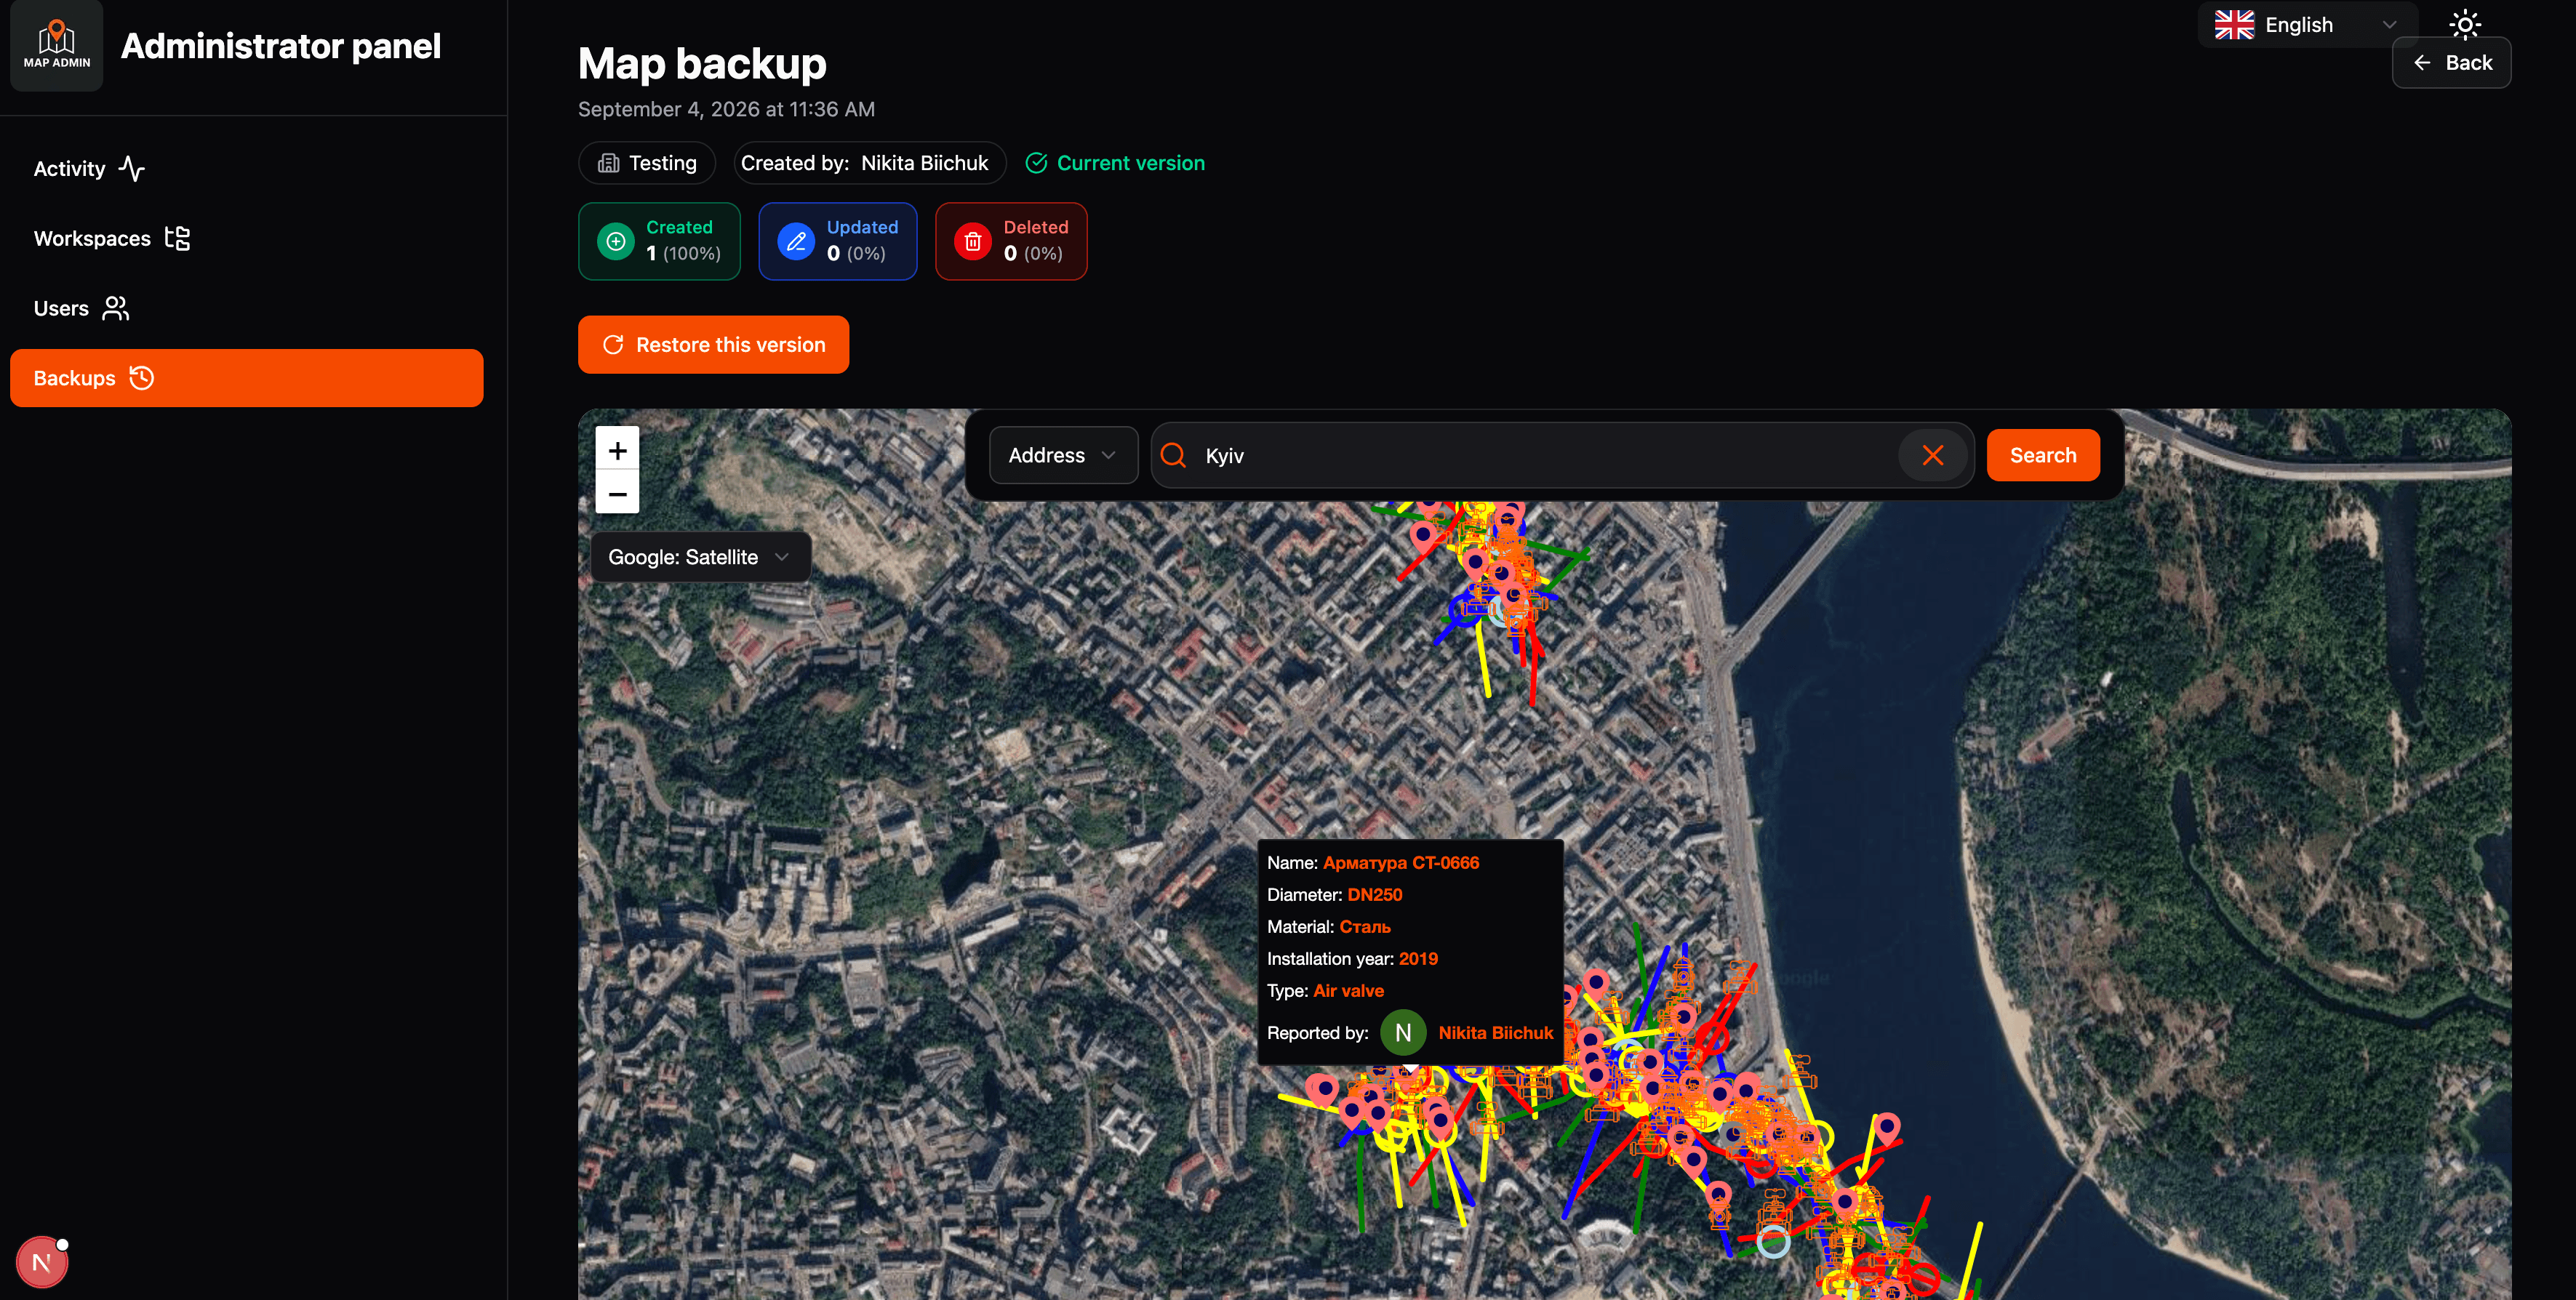Click the backup date September 4, 2026
Screen dimensions: 2576x1300
tap(726, 109)
